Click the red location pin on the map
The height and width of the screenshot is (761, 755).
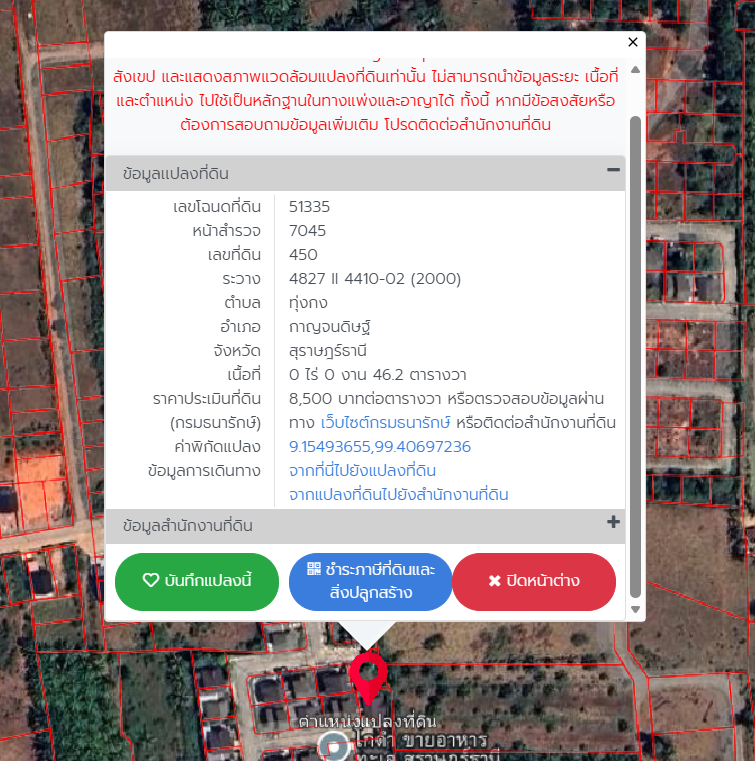point(369,674)
